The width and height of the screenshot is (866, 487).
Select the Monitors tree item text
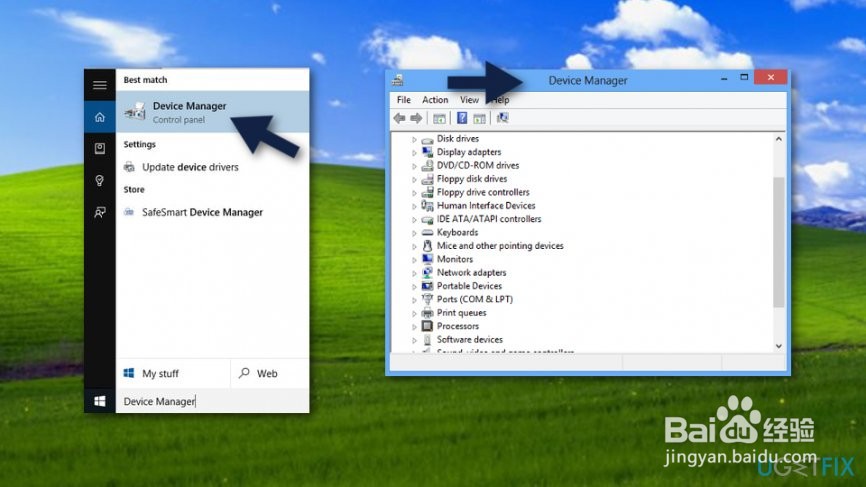coord(455,259)
